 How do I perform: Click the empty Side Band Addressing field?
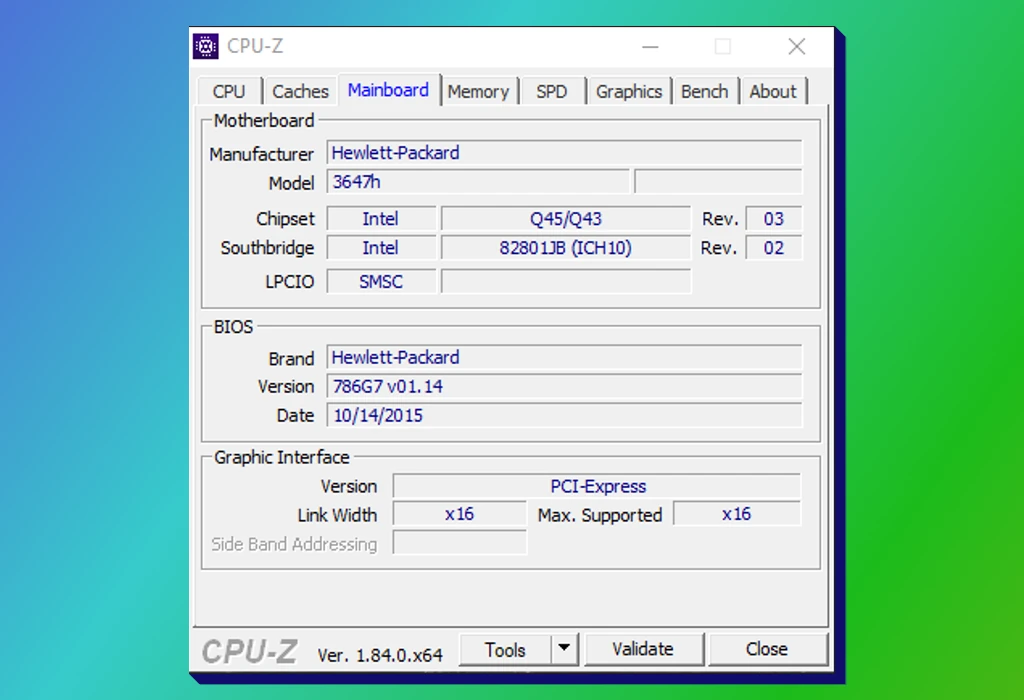(x=460, y=543)
